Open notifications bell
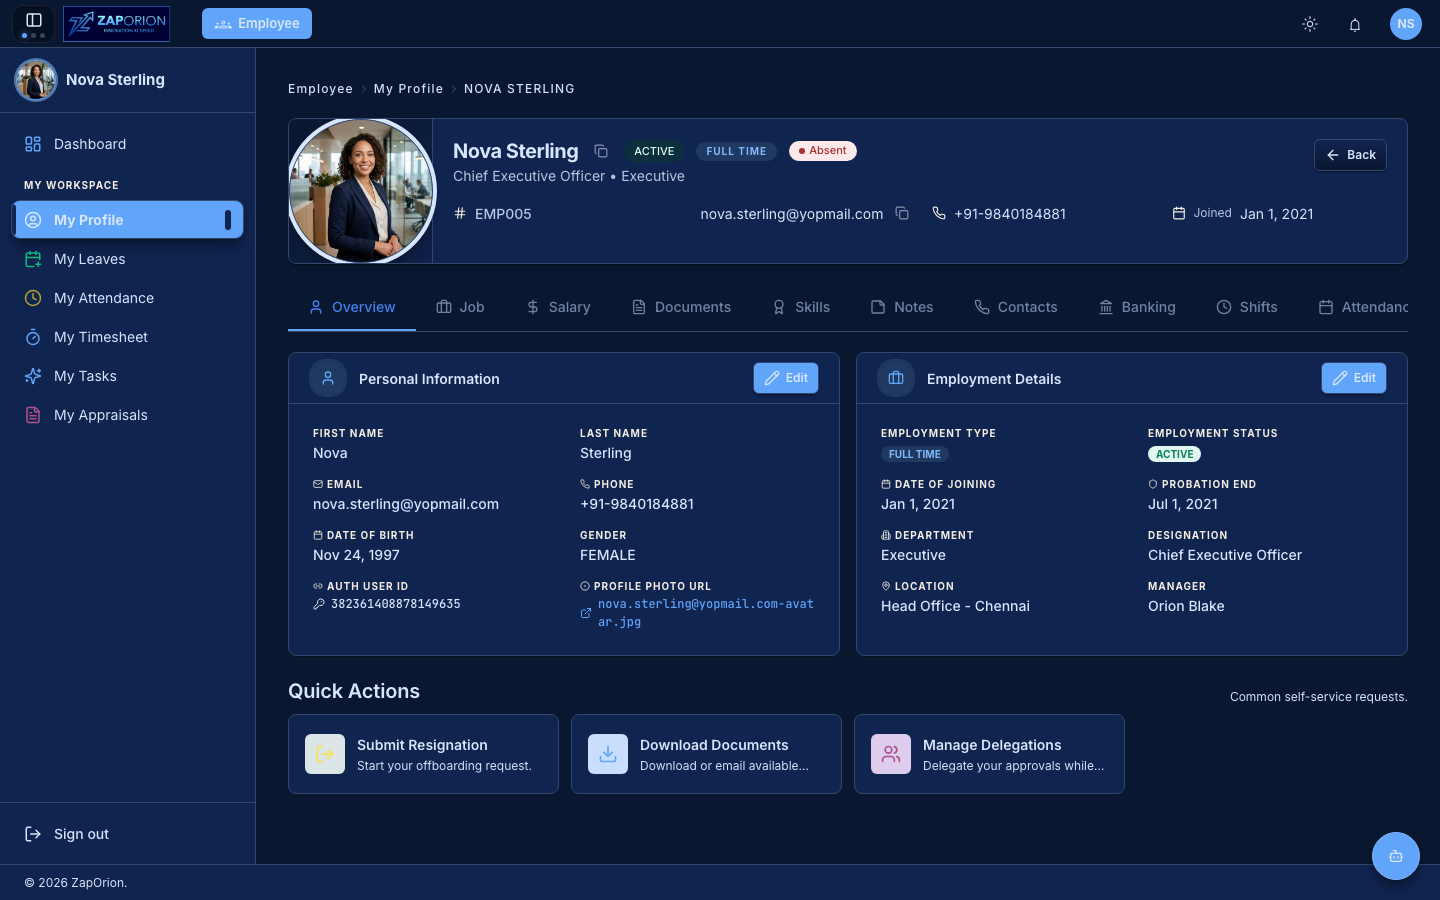The width and height of the screenshot is (1440, 900). 1355,24
